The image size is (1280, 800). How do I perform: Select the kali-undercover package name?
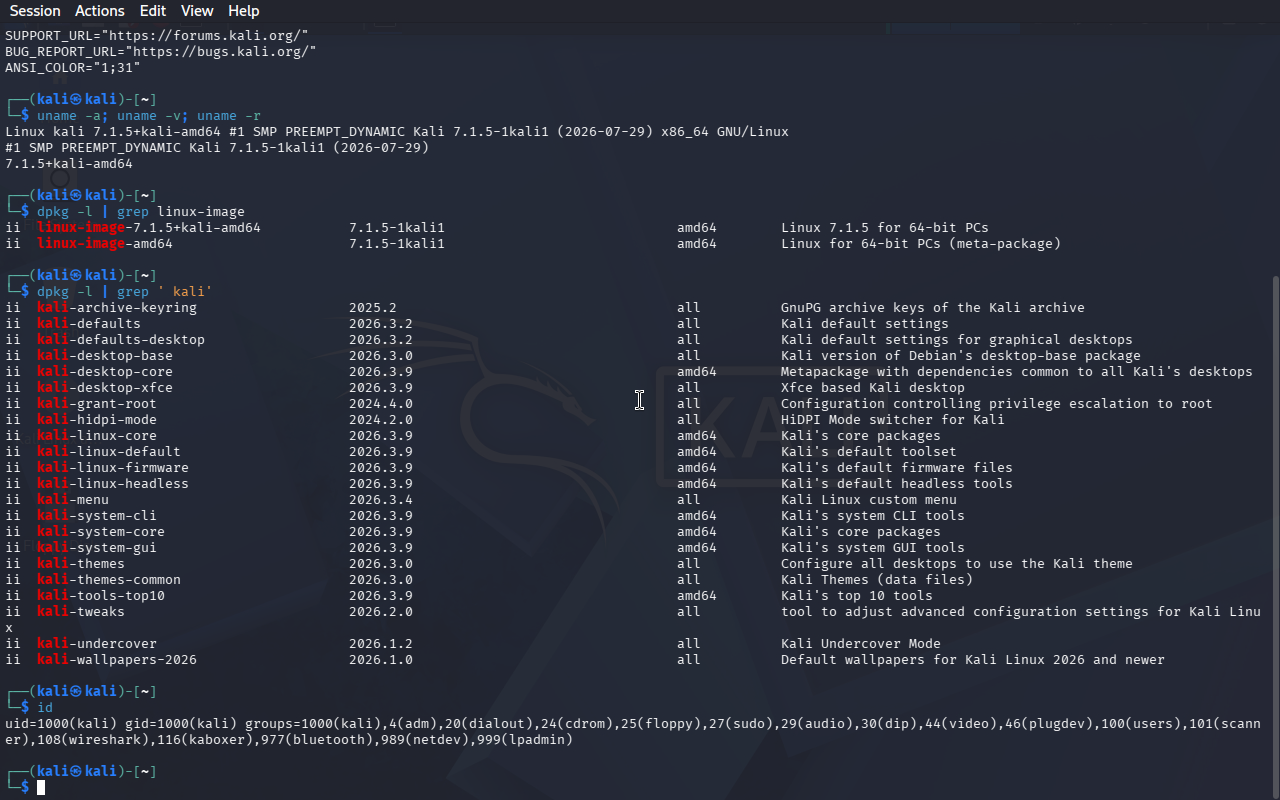pos(97,644)
